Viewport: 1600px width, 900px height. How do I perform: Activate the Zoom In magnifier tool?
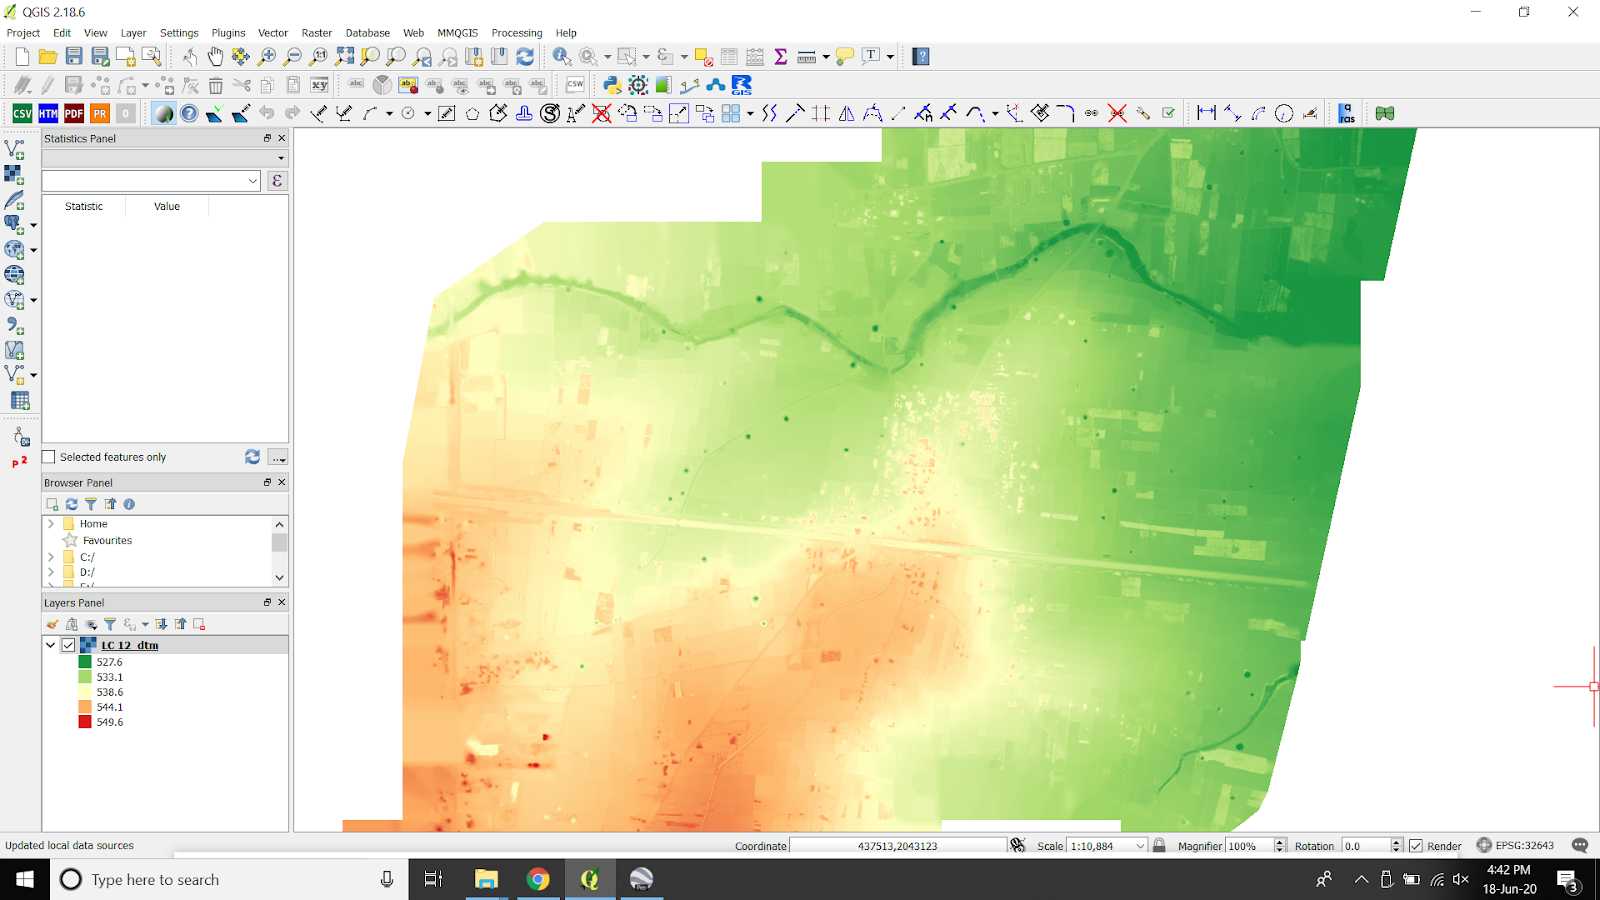click(x=267, y=57)
